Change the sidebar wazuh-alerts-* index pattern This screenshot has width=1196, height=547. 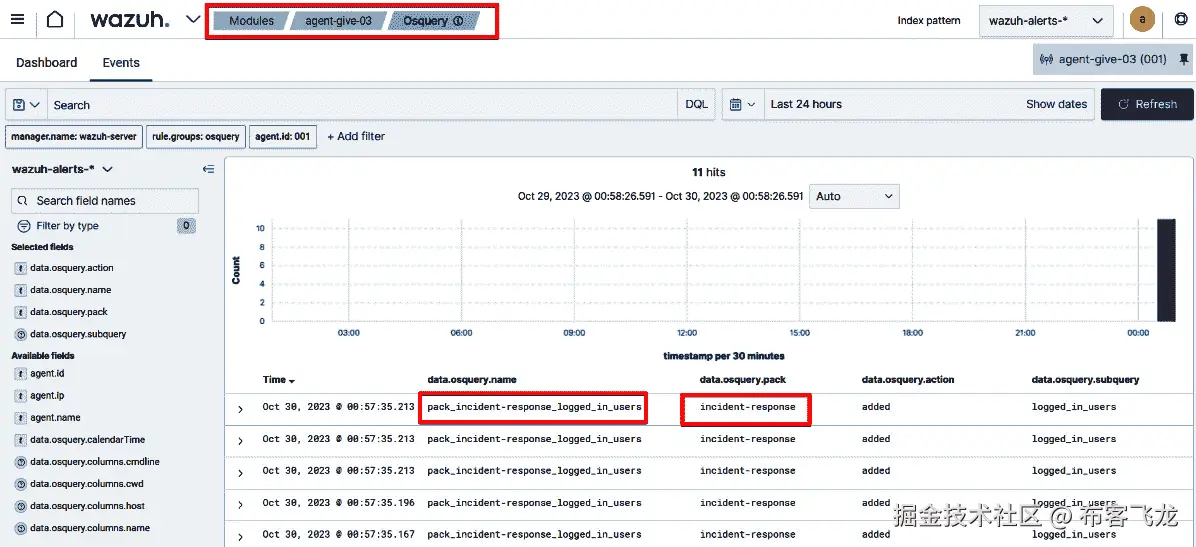(63, 169)
